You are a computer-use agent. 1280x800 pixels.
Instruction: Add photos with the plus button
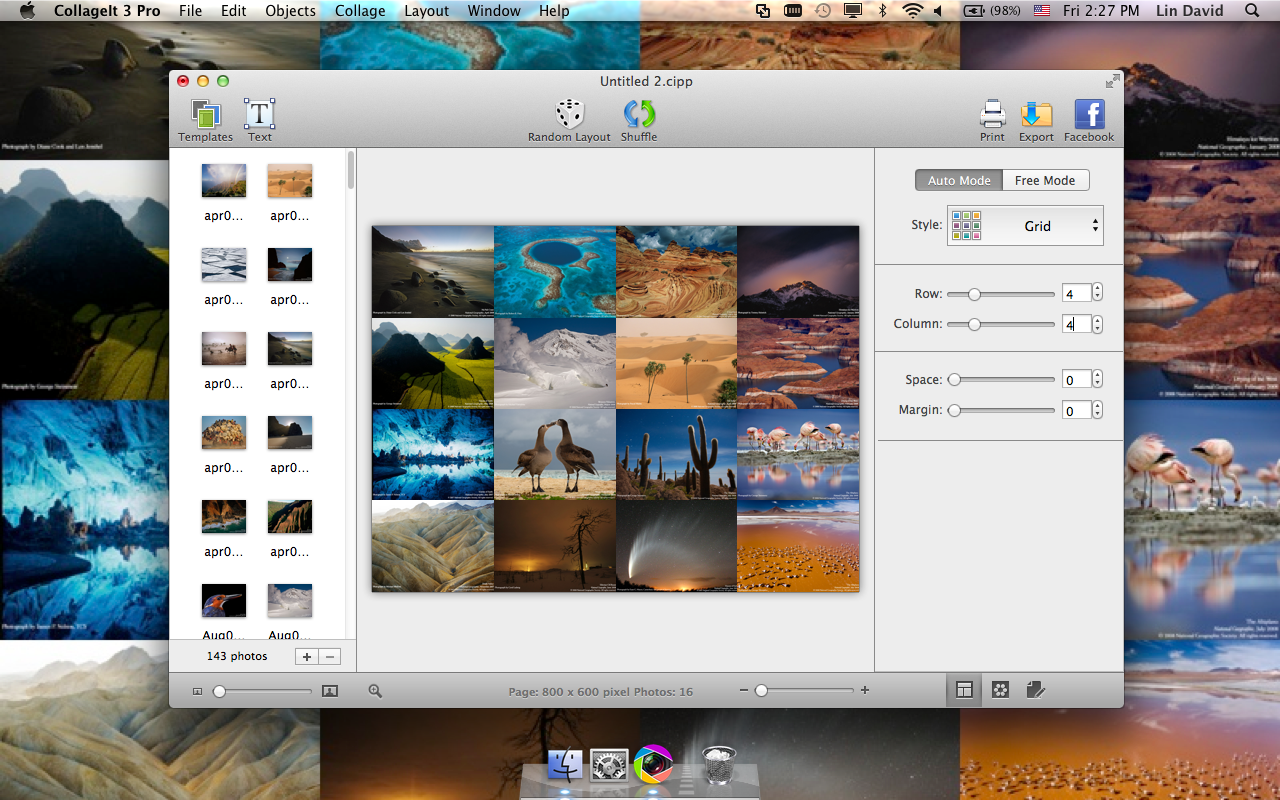click(307, 656)
